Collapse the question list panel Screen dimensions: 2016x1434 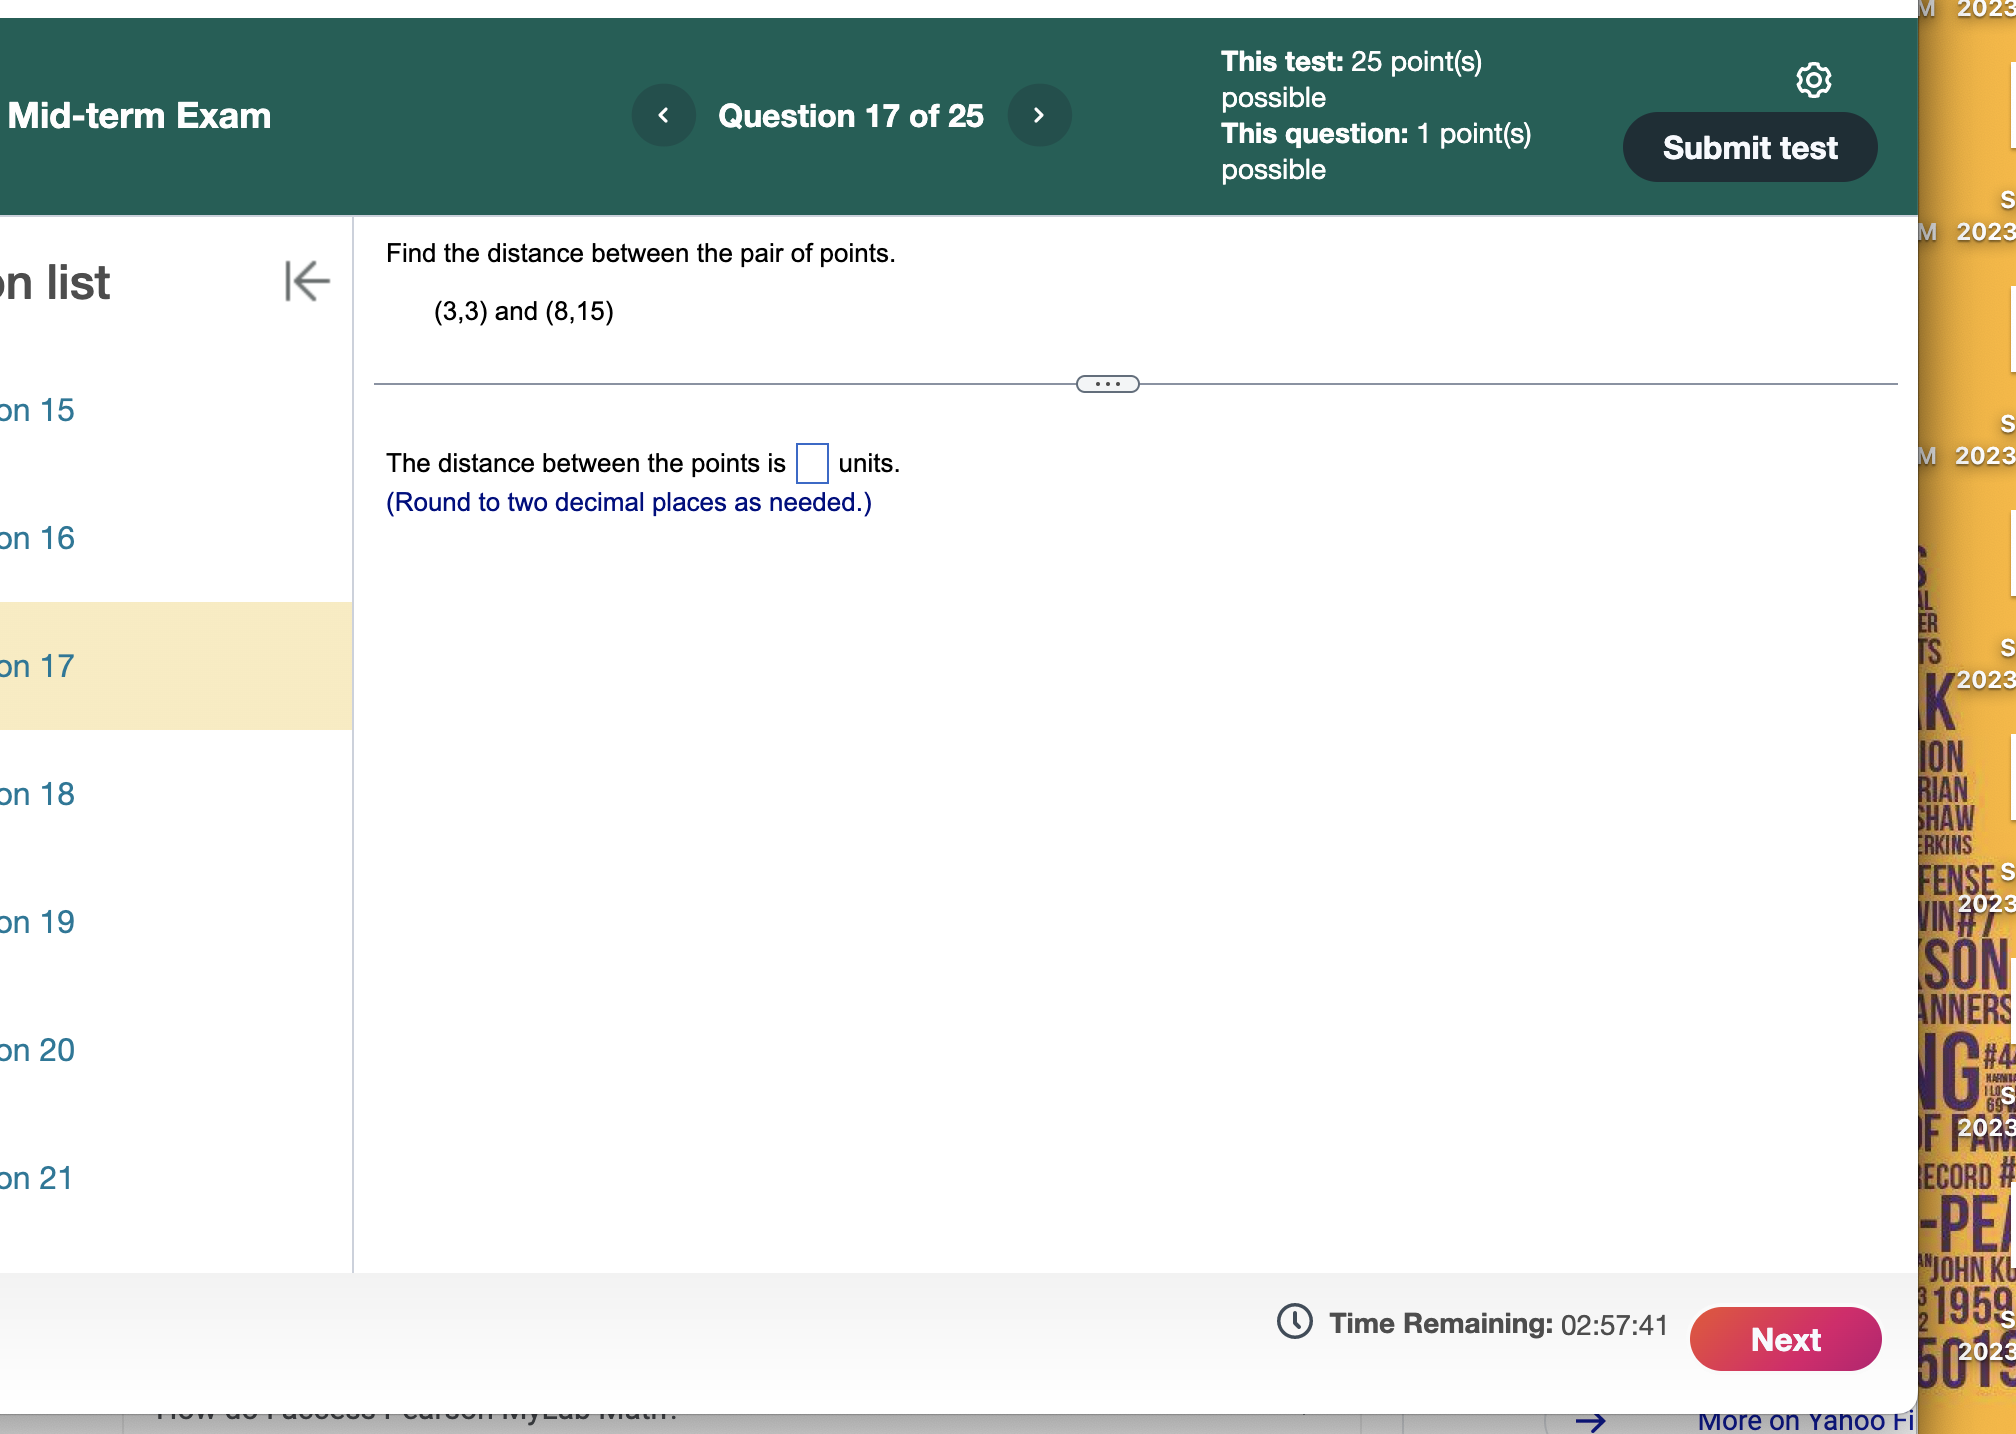click(306, 281)
